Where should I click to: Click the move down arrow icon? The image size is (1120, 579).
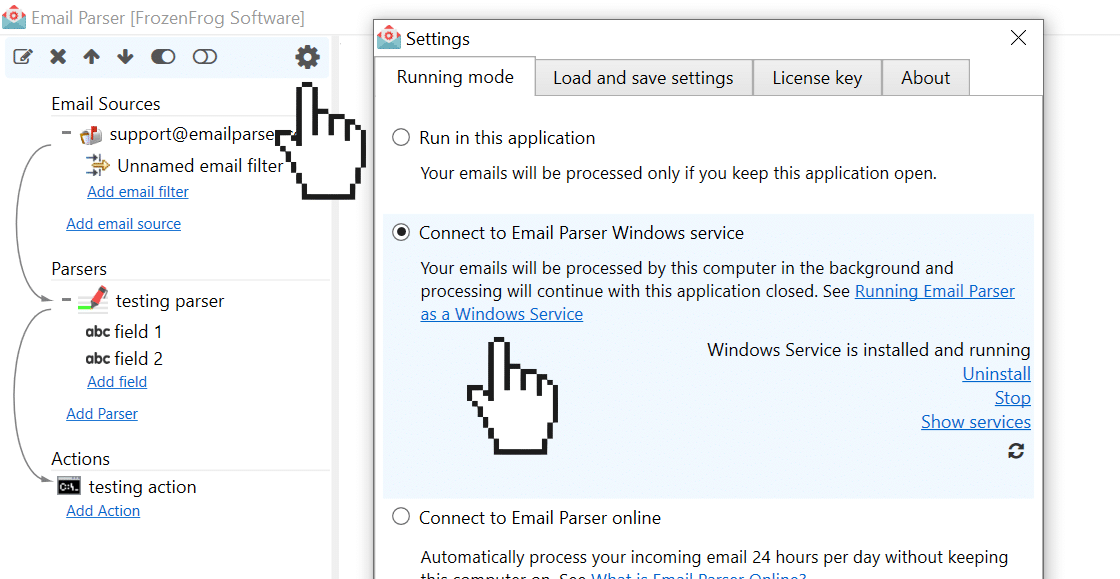(125, 56)
